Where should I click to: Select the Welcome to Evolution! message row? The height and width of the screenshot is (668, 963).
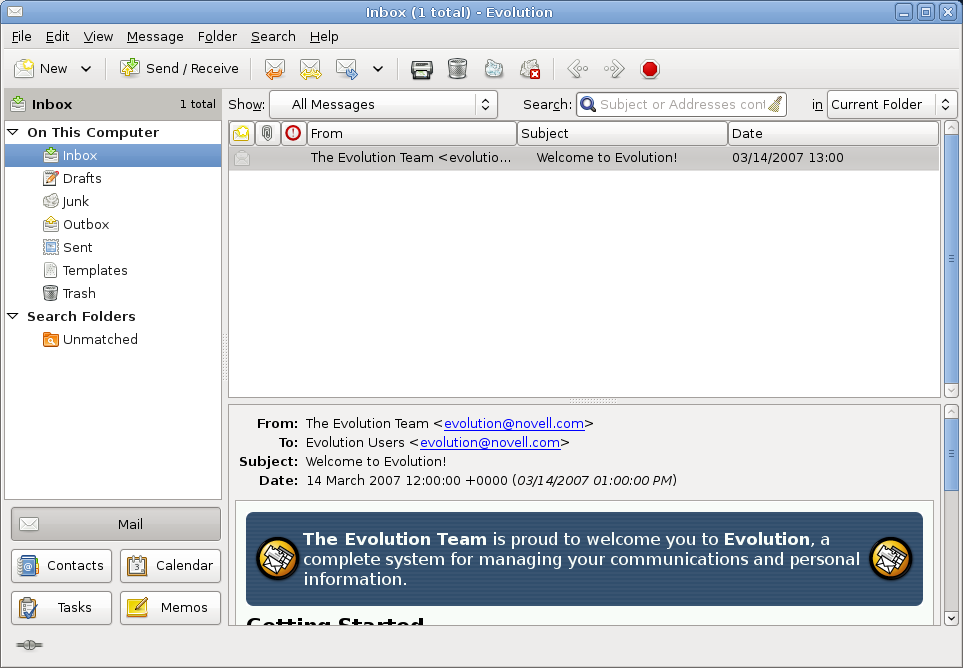pos(583,158)
